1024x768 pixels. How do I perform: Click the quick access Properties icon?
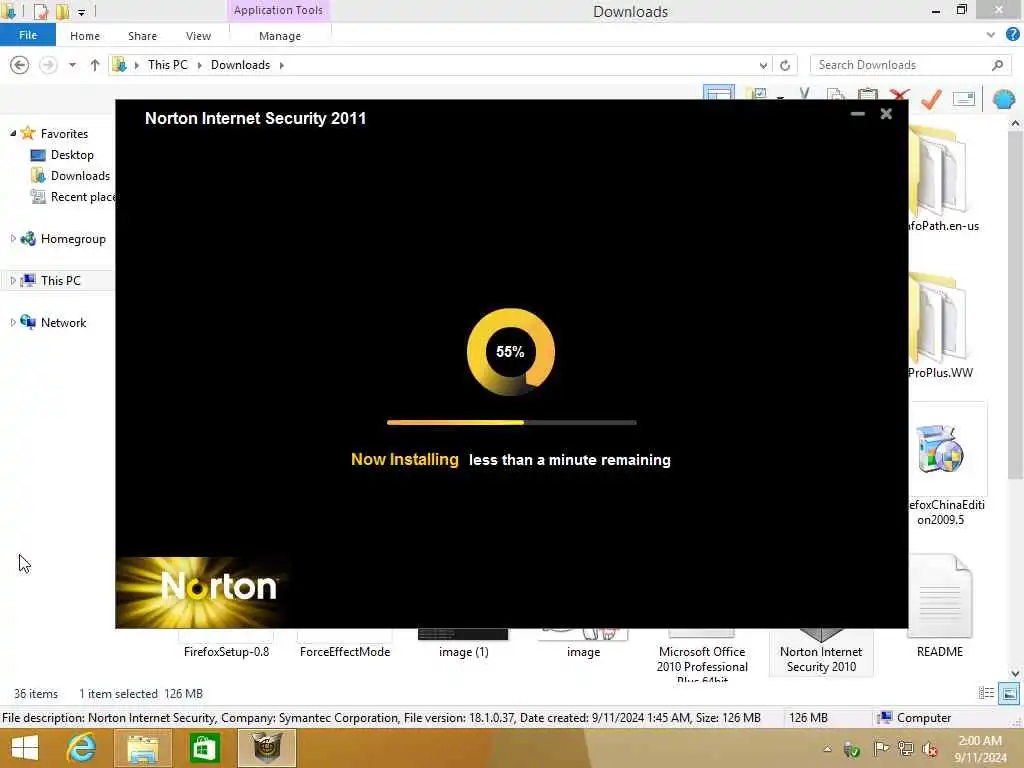pos(40,11)
